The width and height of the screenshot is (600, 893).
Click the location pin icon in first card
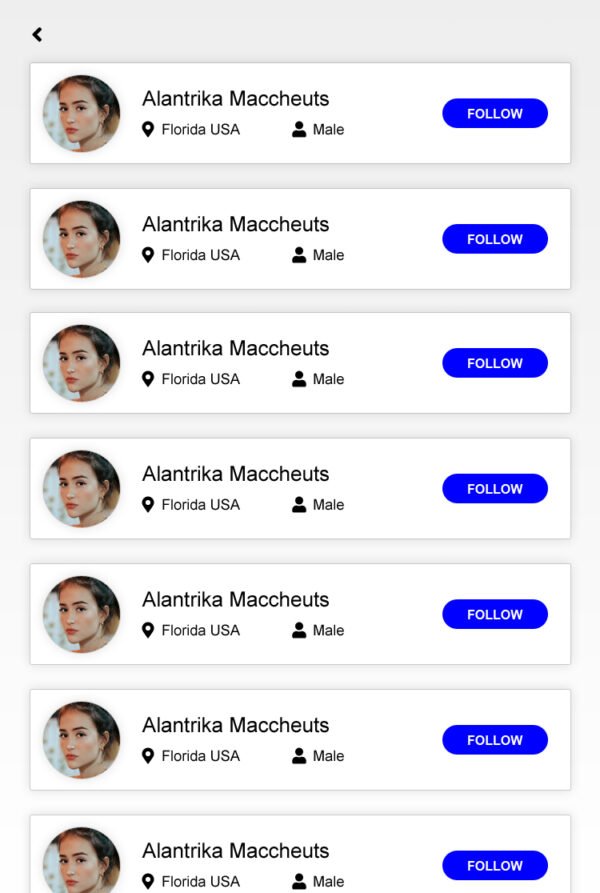pos(148,129)
